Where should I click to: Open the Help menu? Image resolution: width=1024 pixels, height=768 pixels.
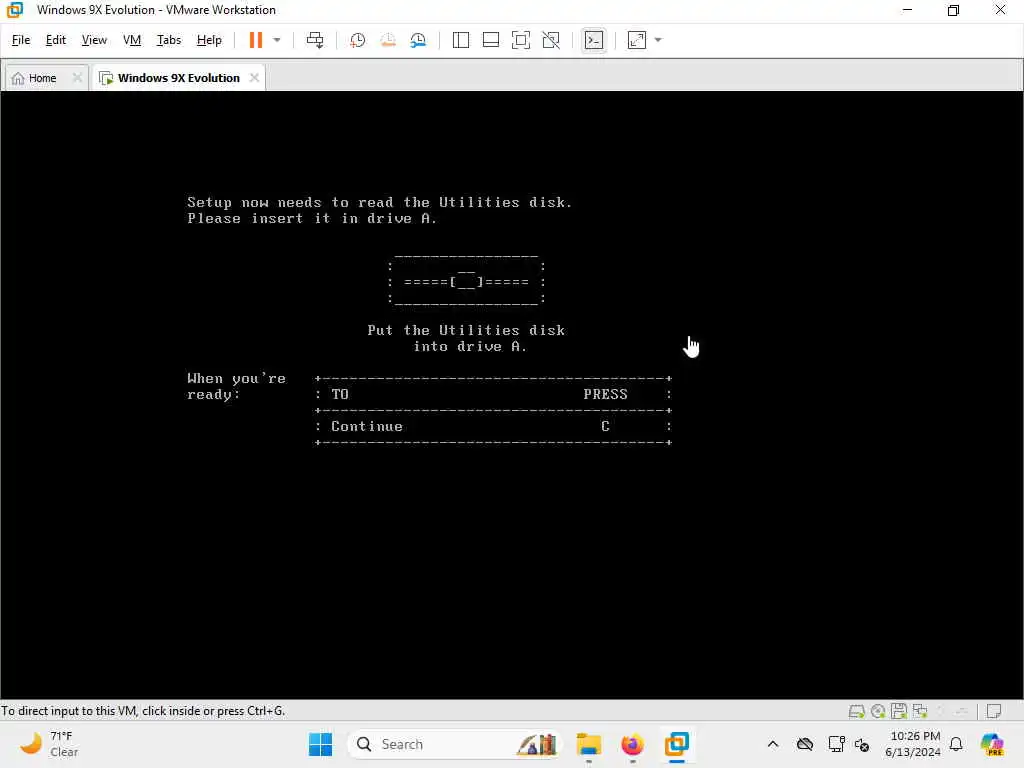point(209,40)
